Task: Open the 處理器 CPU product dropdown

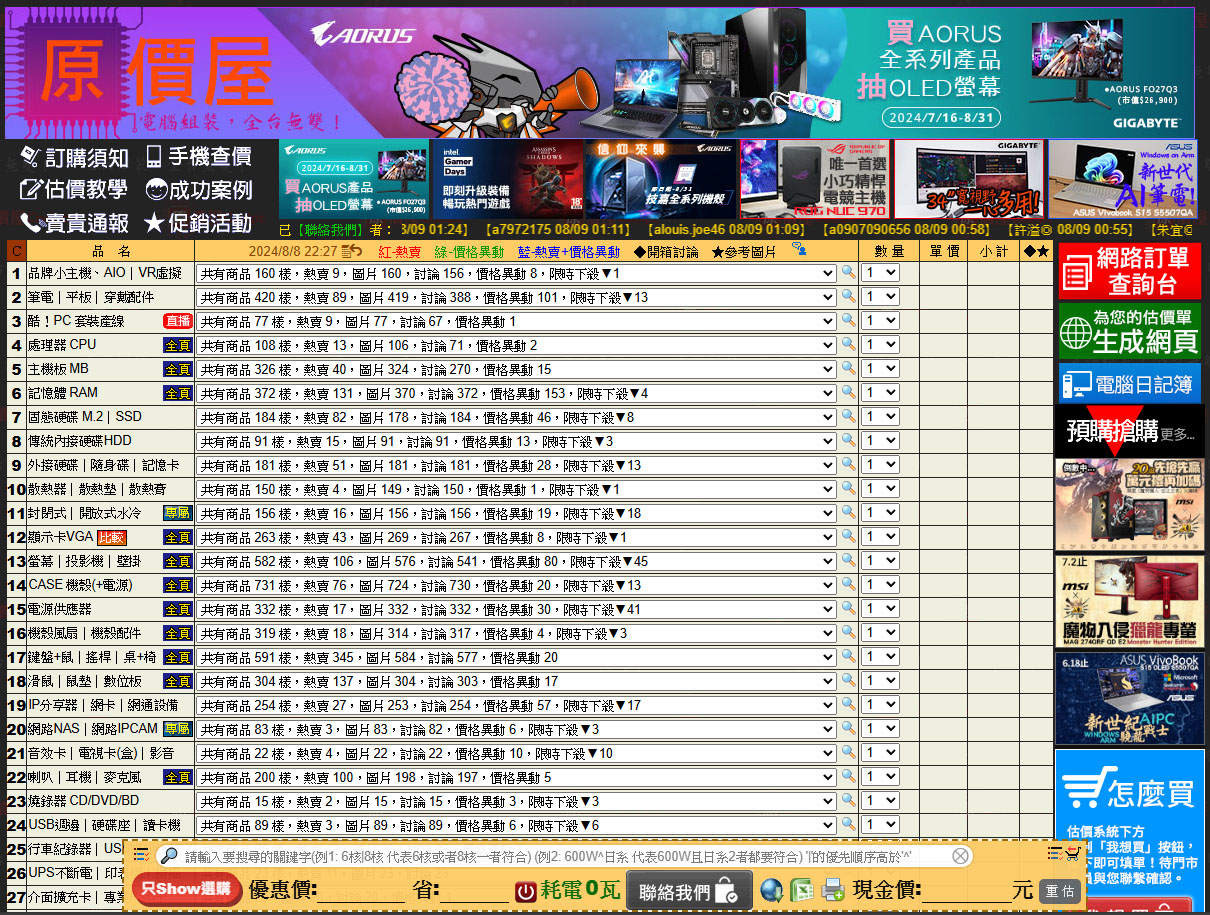Action: pos(516,346)
